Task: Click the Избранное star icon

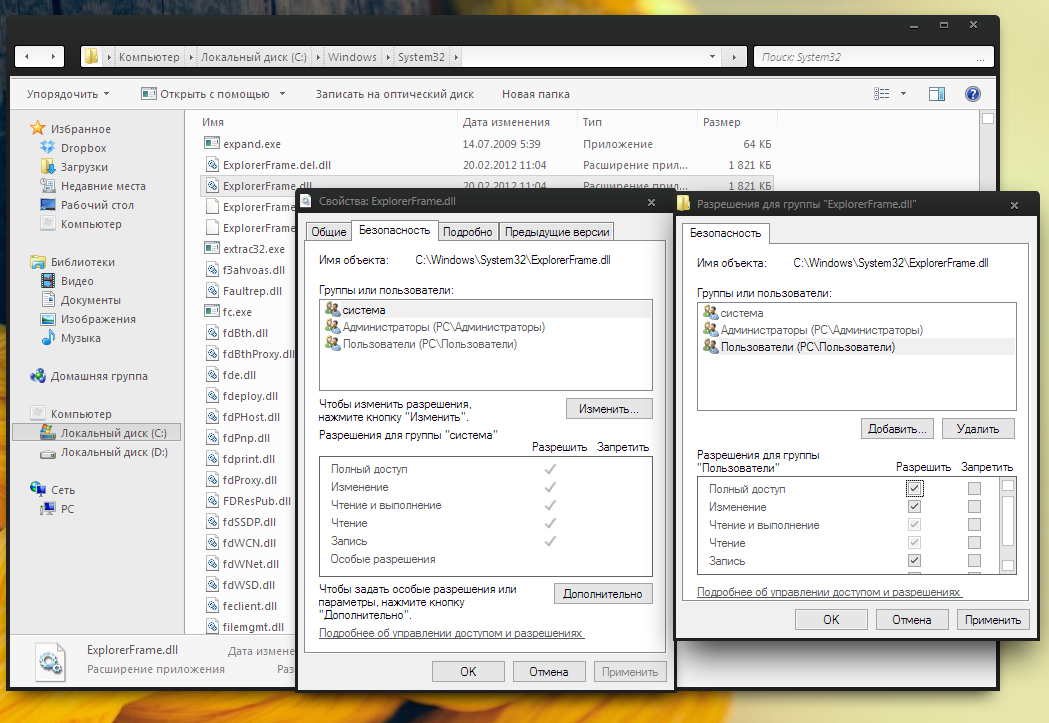Action: (x=37, y=128)
